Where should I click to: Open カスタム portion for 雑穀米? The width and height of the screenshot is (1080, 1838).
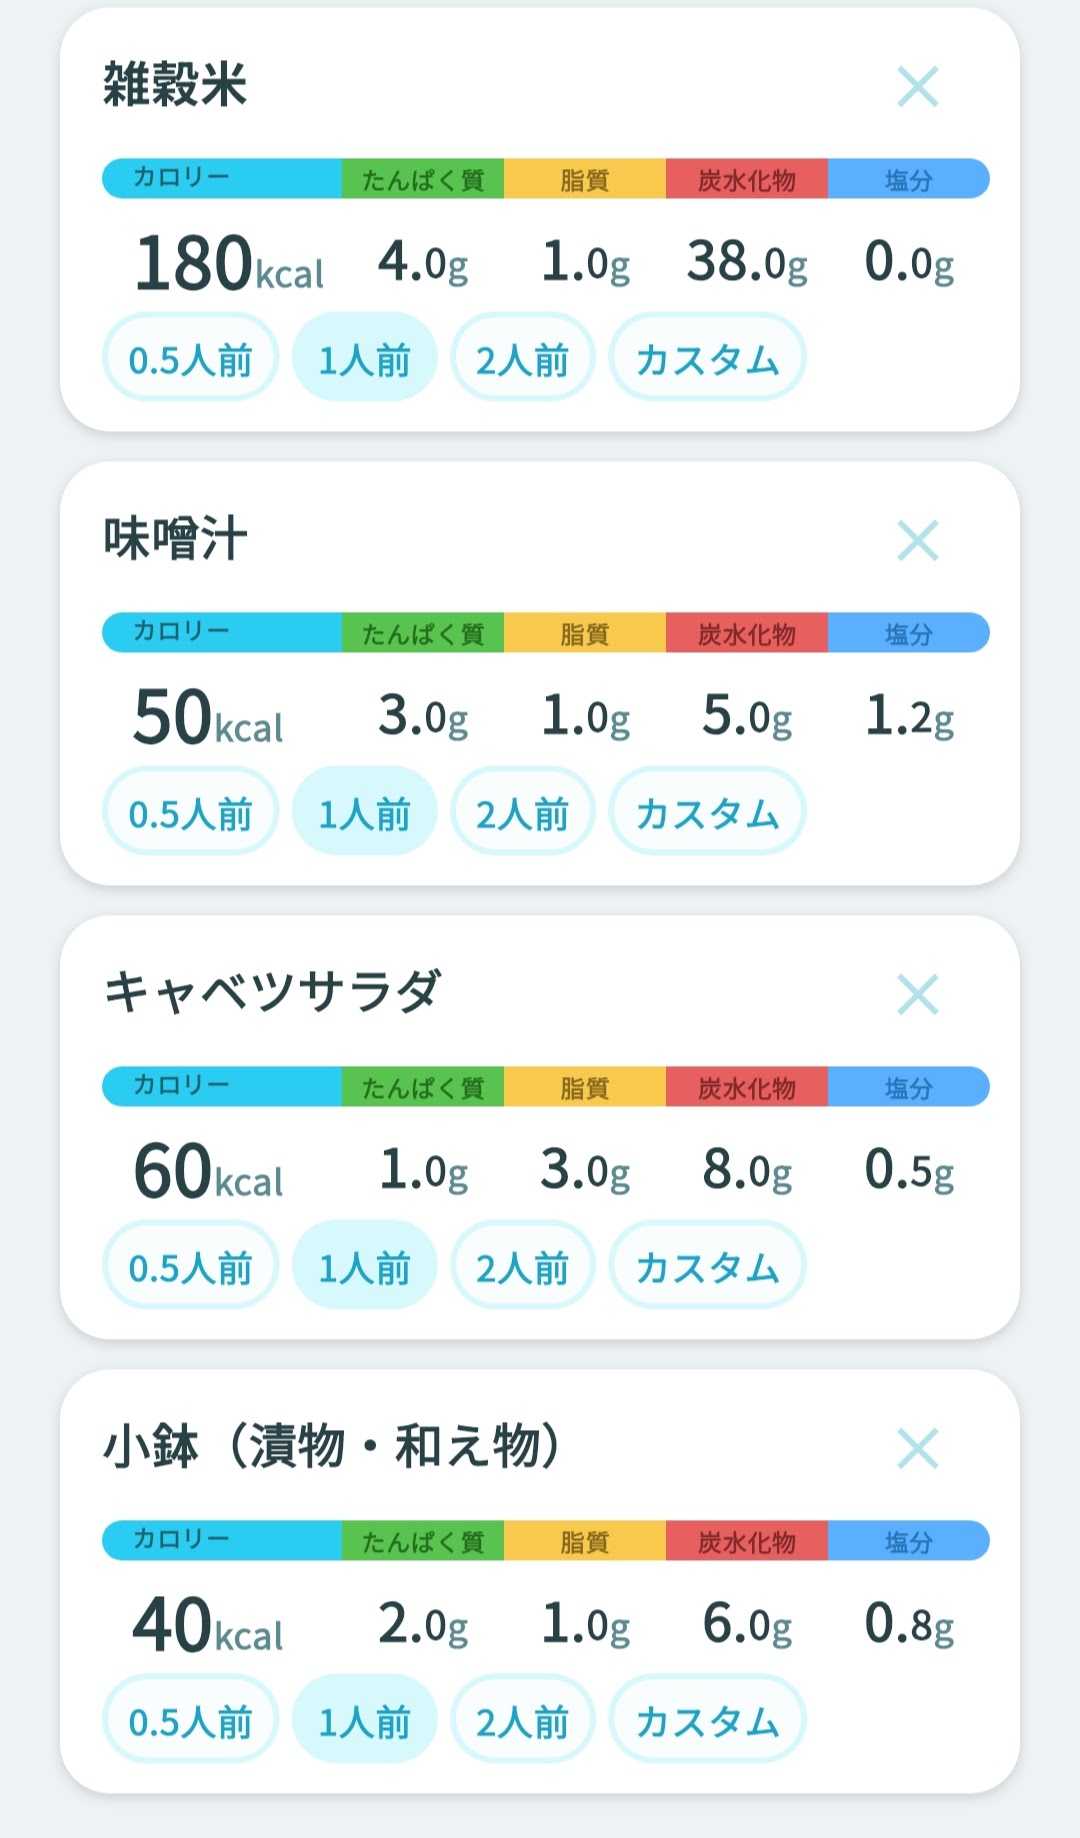(x=707, y=357)
